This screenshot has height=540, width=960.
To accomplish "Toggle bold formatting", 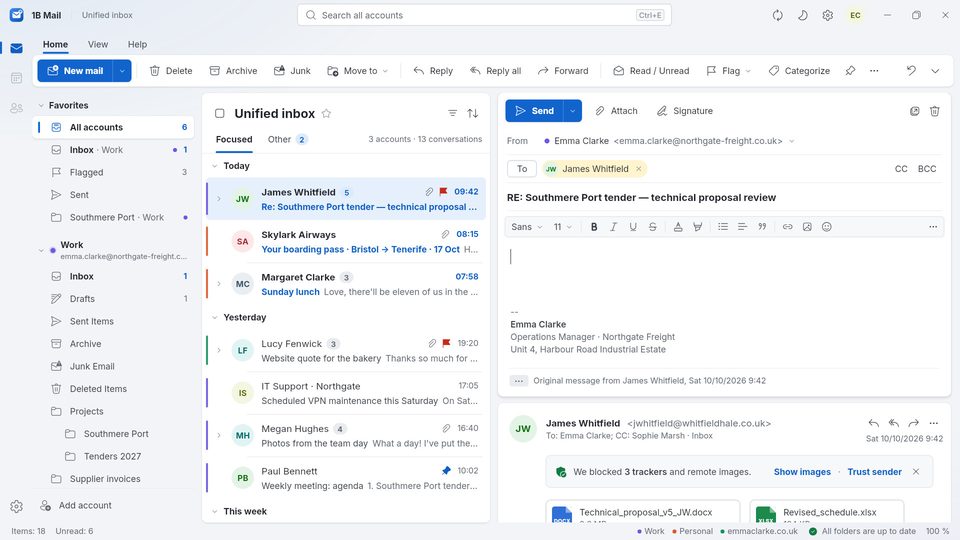I will pos(594,227).
